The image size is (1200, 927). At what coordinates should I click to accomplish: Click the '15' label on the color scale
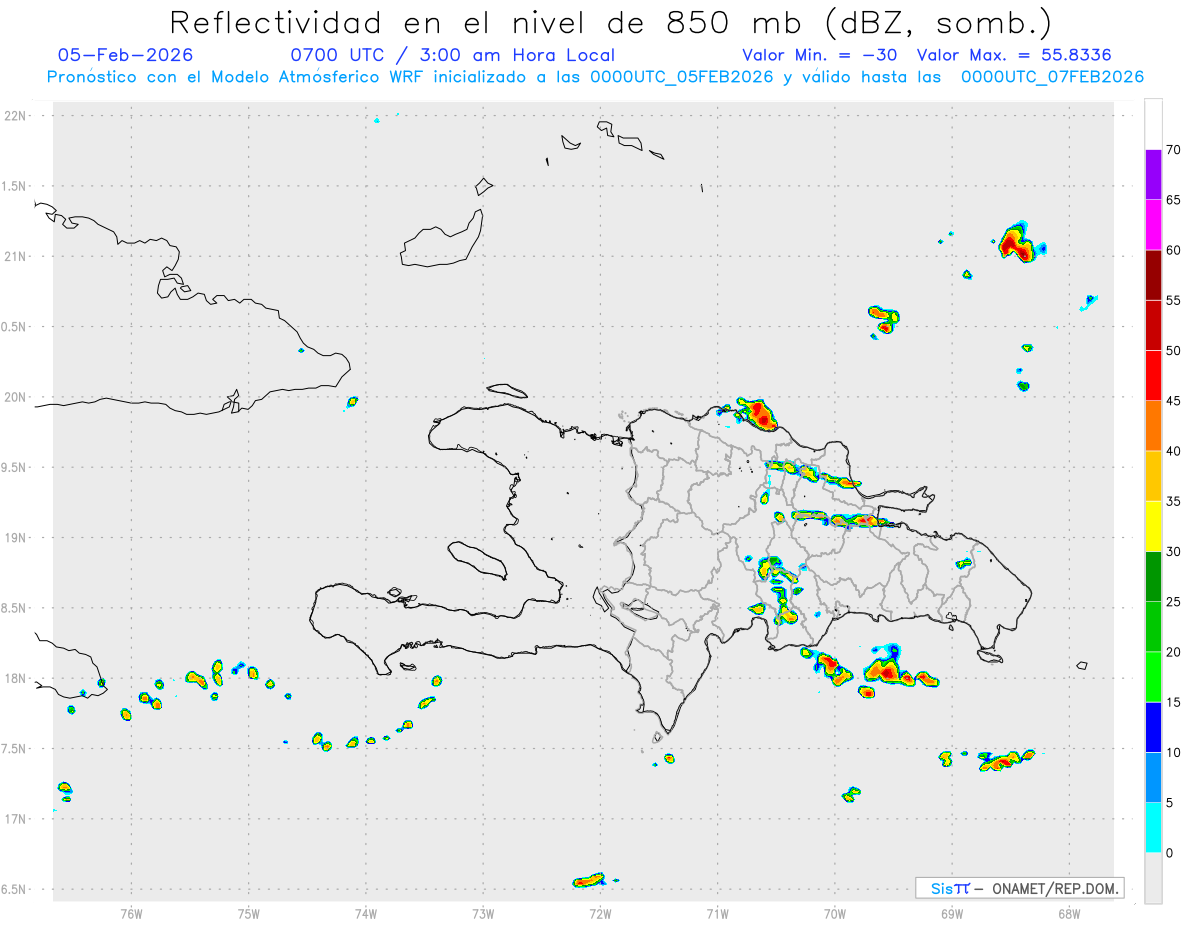1173,702
